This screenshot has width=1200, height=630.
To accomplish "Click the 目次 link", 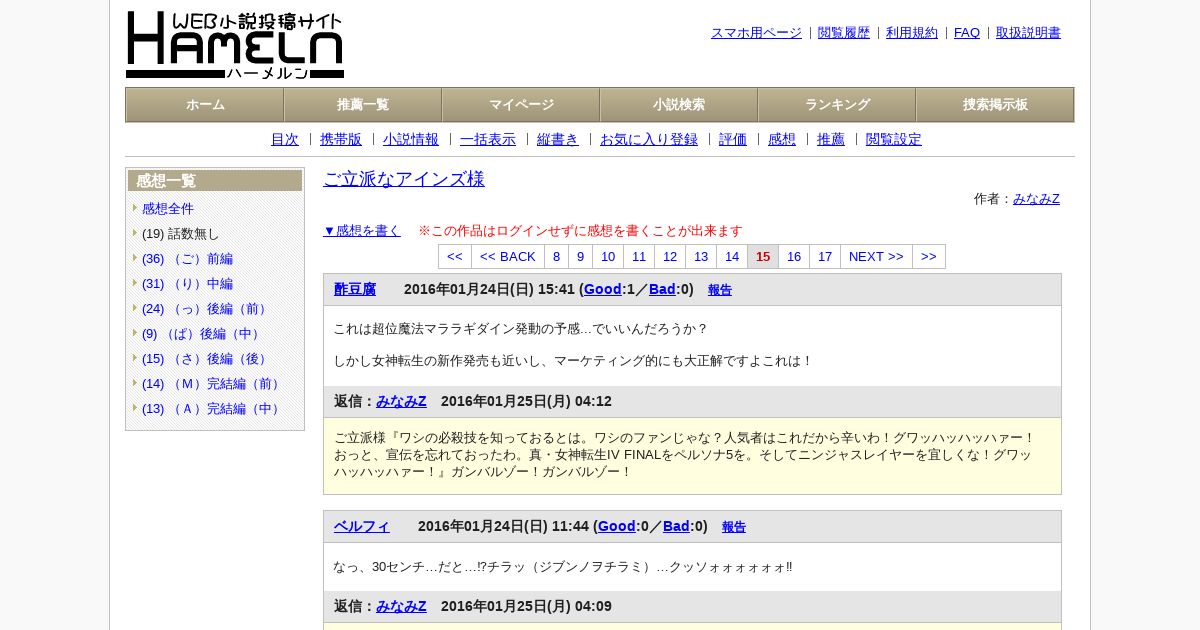I will pos(285,140).
